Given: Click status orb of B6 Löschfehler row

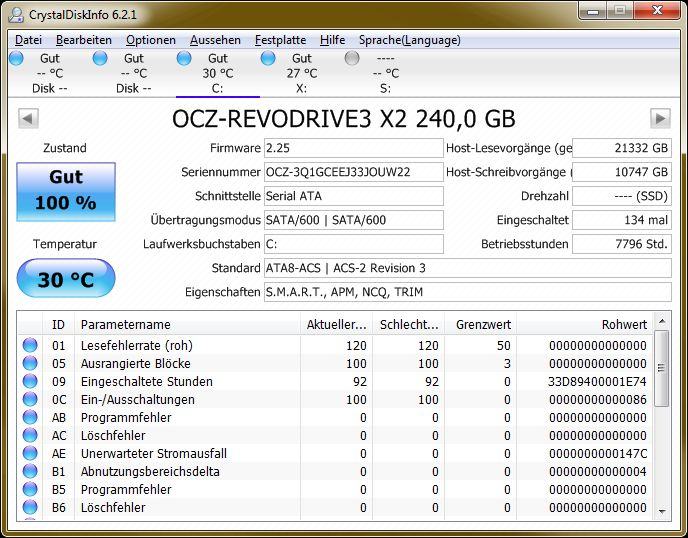Looking at the screenshot, I should (30, 507).
